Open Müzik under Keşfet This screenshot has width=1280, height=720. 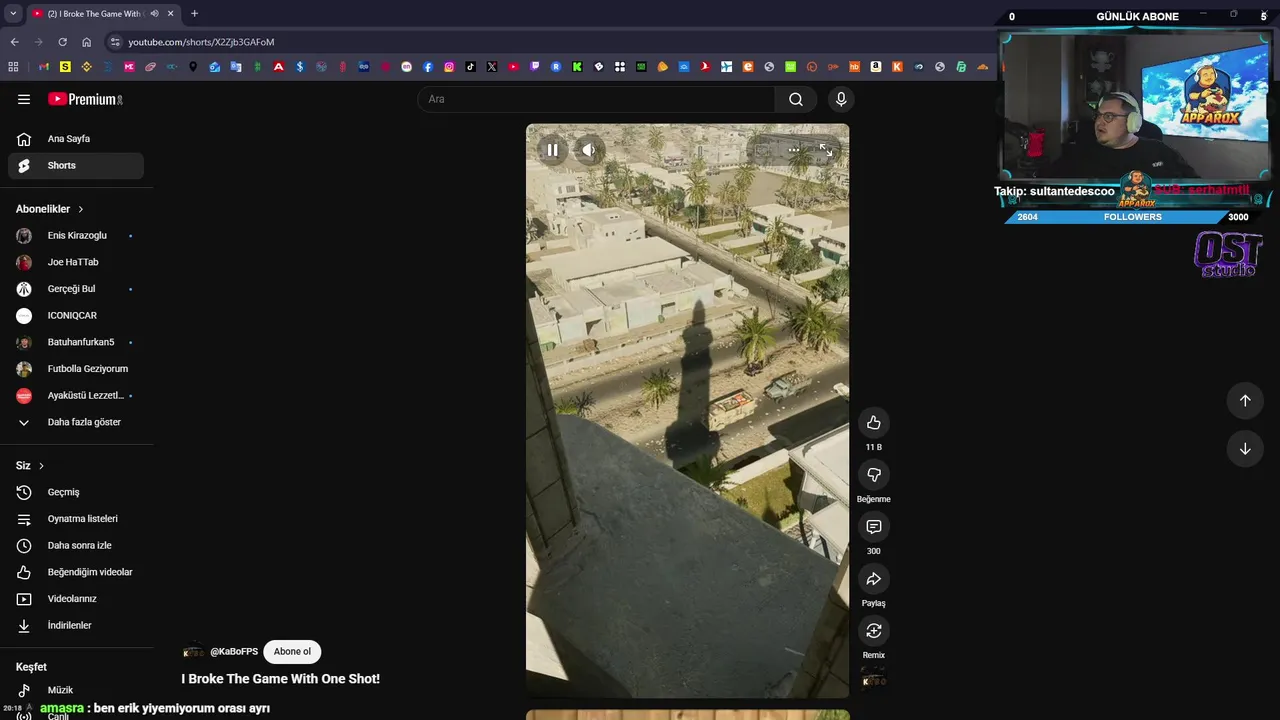pyautogui.click(x=76, y=690)
